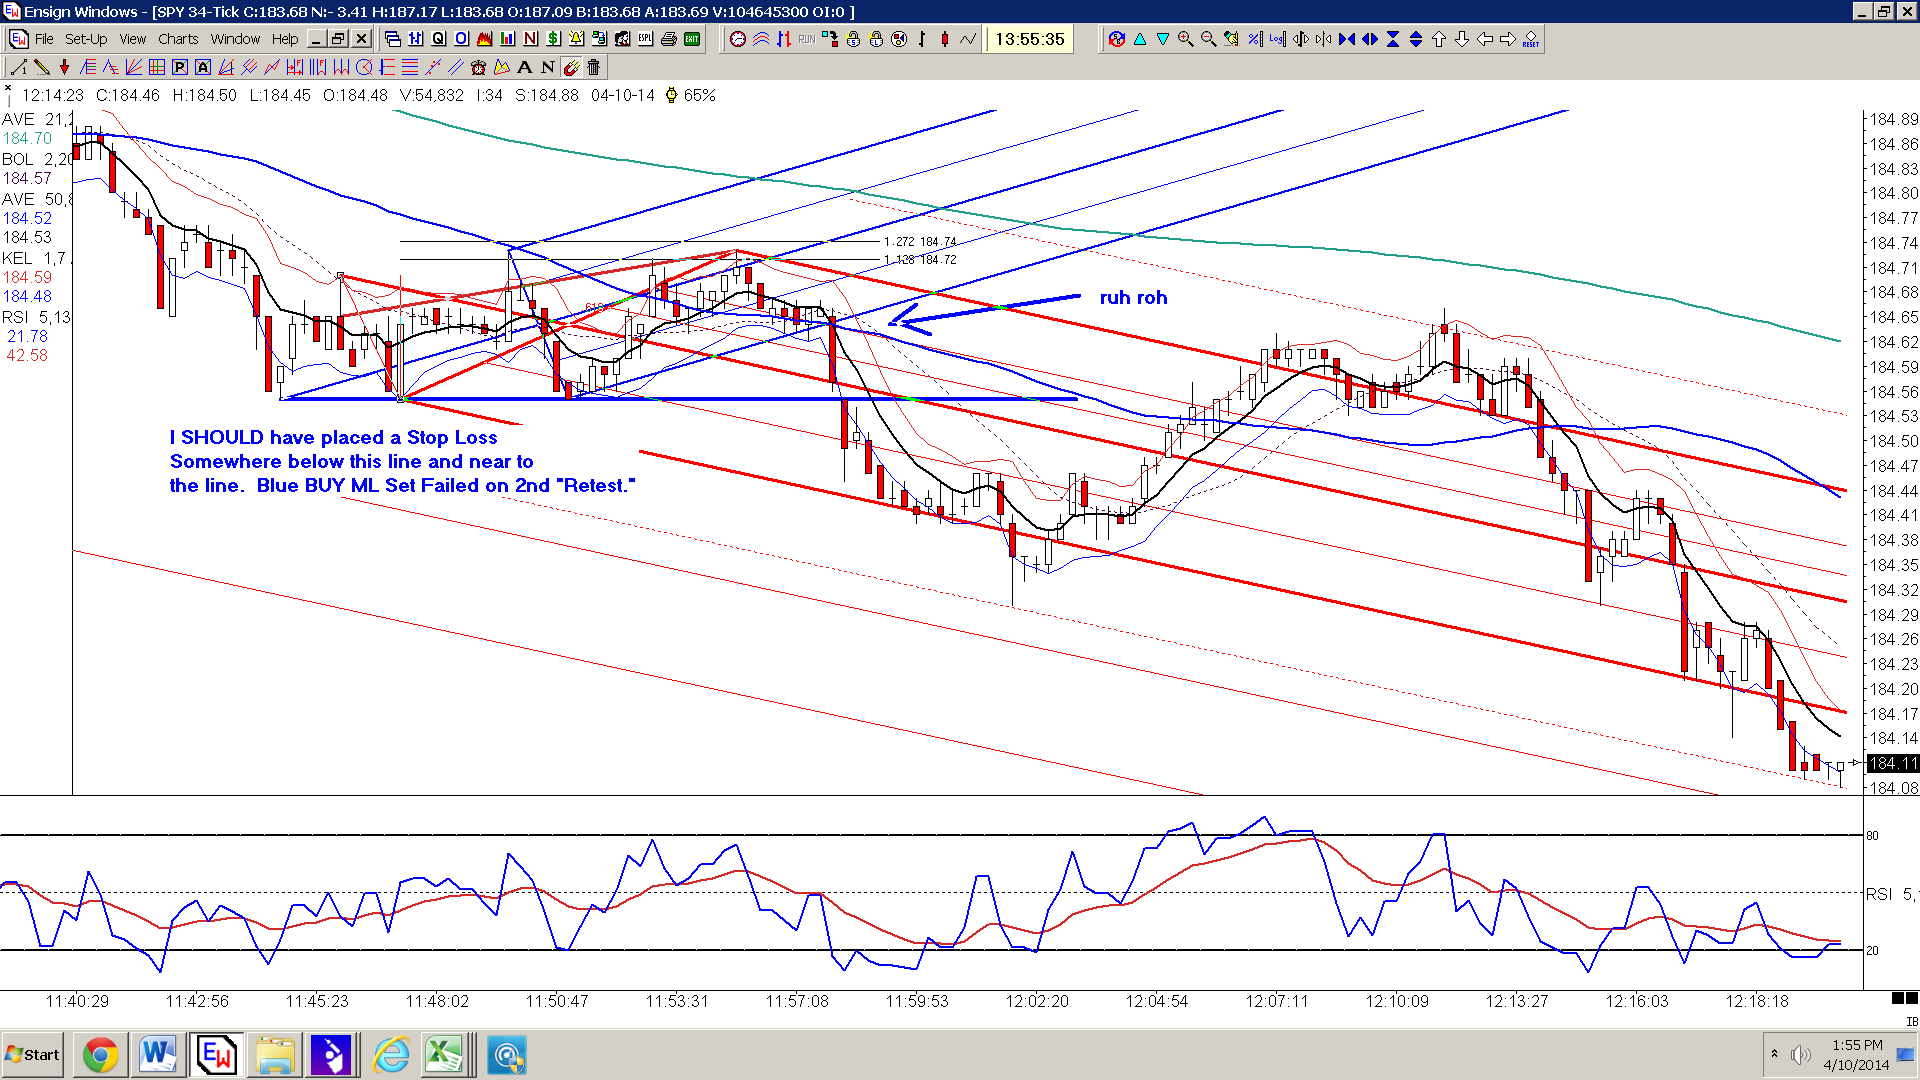Click the alarm clock drawing tool icon

pos(478,67)
